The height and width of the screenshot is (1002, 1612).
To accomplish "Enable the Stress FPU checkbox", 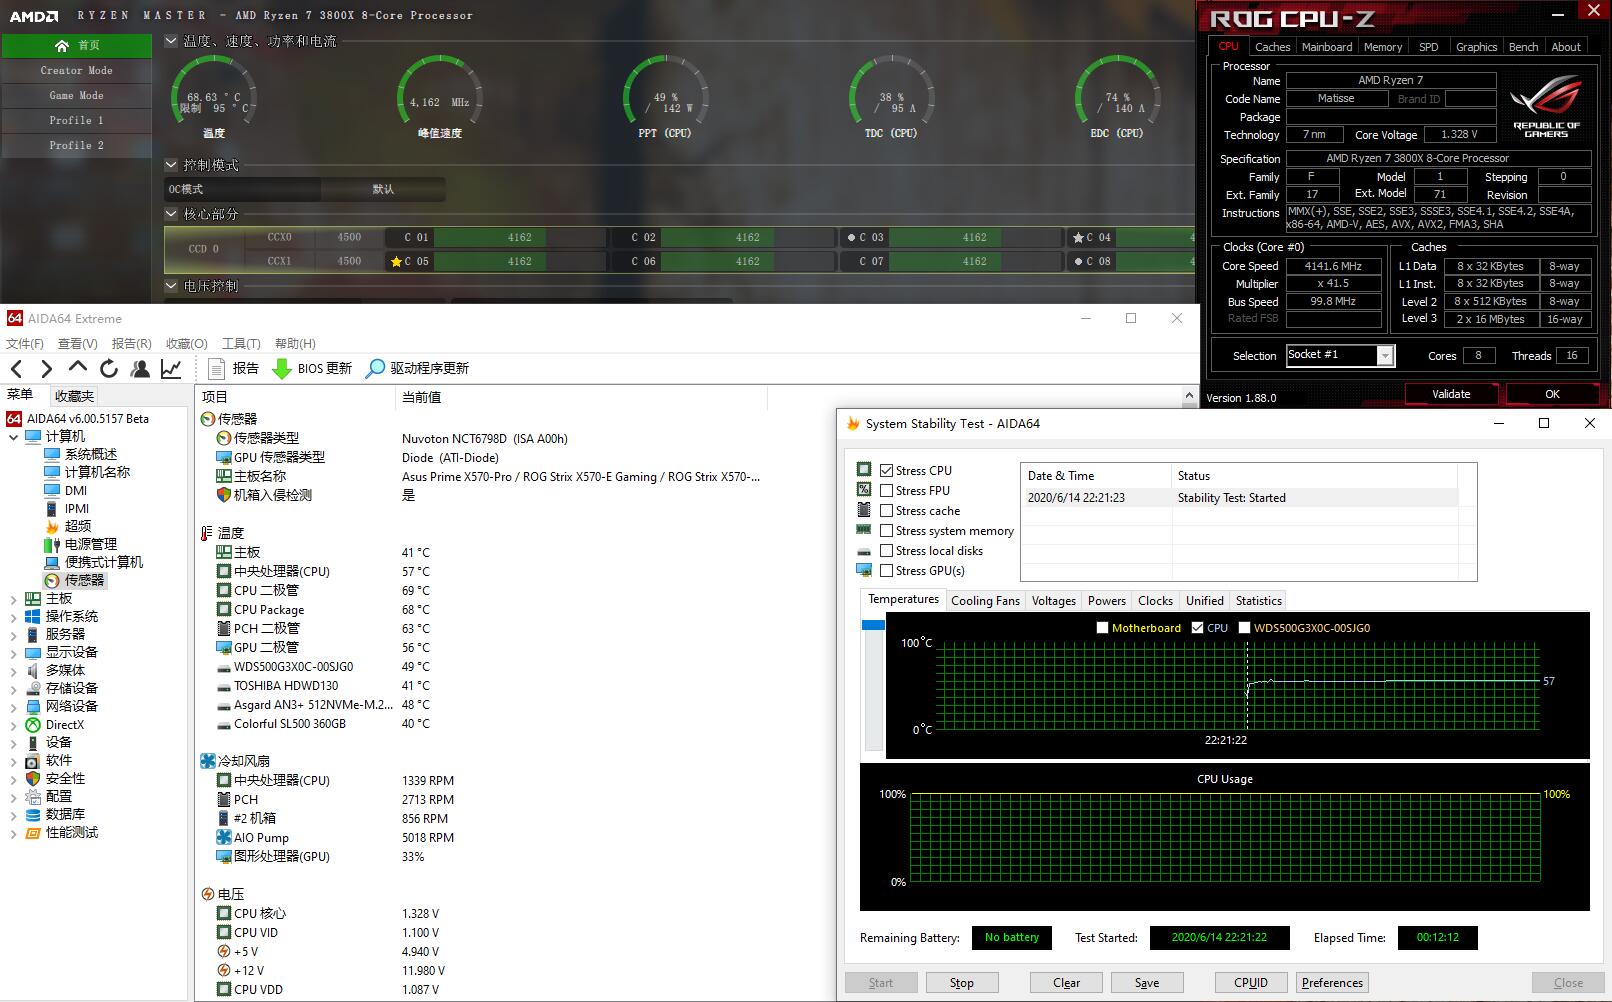I will [886, 491].
